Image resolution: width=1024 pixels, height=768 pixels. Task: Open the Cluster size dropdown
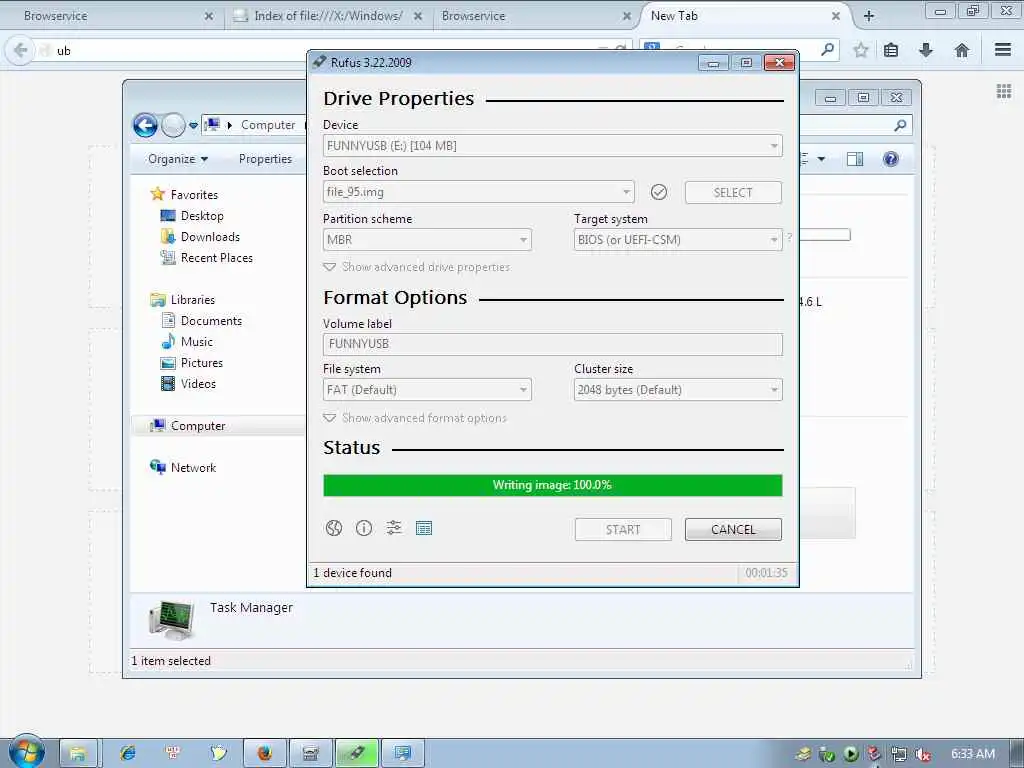(x=678, y=390)
